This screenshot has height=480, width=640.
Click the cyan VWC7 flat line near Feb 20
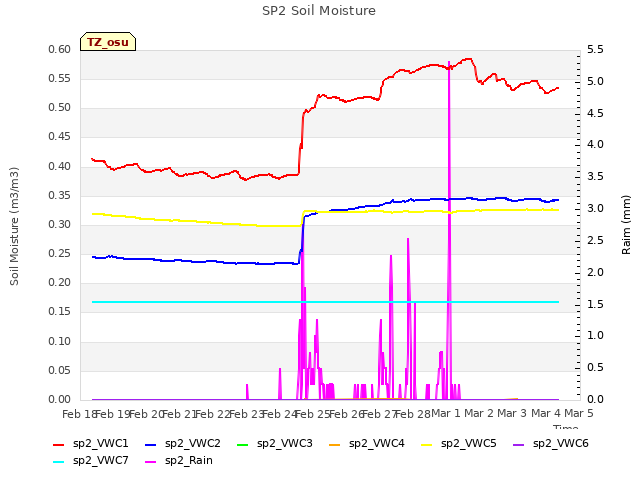click(x=147, y=302)
